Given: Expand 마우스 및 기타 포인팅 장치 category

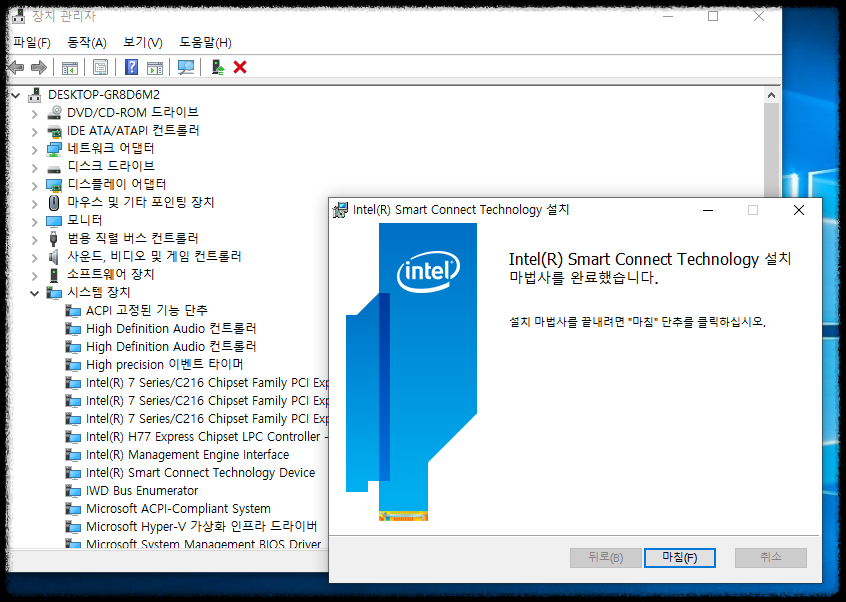Looking at the screenshot, I should 35,203.
